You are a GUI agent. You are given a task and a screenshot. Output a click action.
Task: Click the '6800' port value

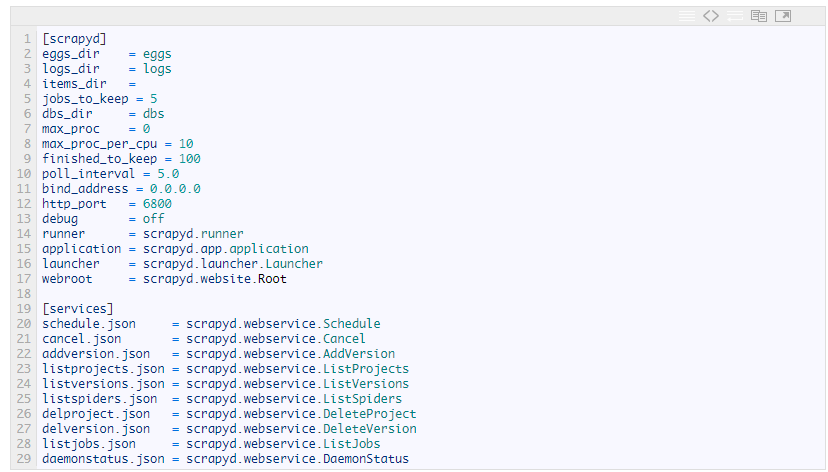click(157, 204)
